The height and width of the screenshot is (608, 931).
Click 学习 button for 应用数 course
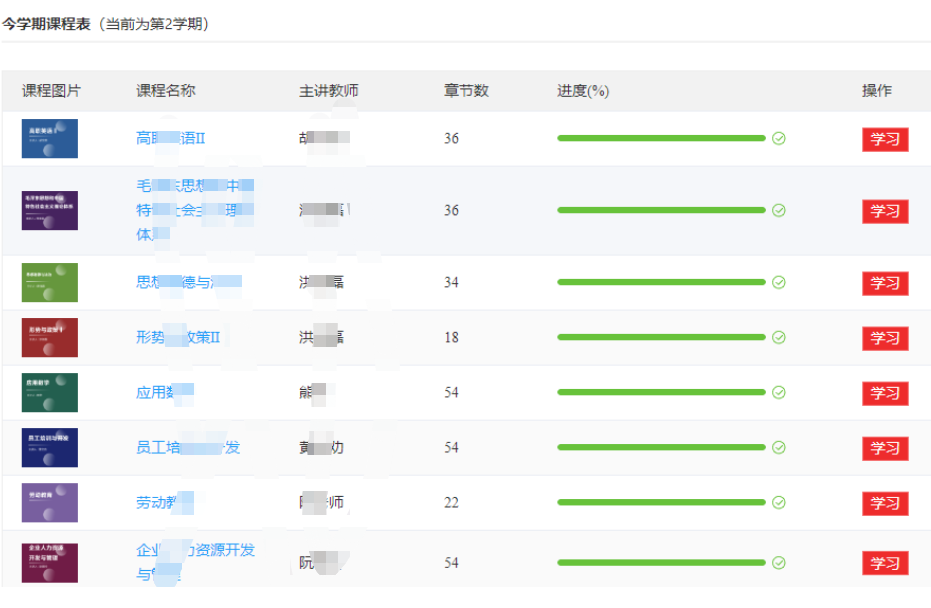[x=885, y=393]
